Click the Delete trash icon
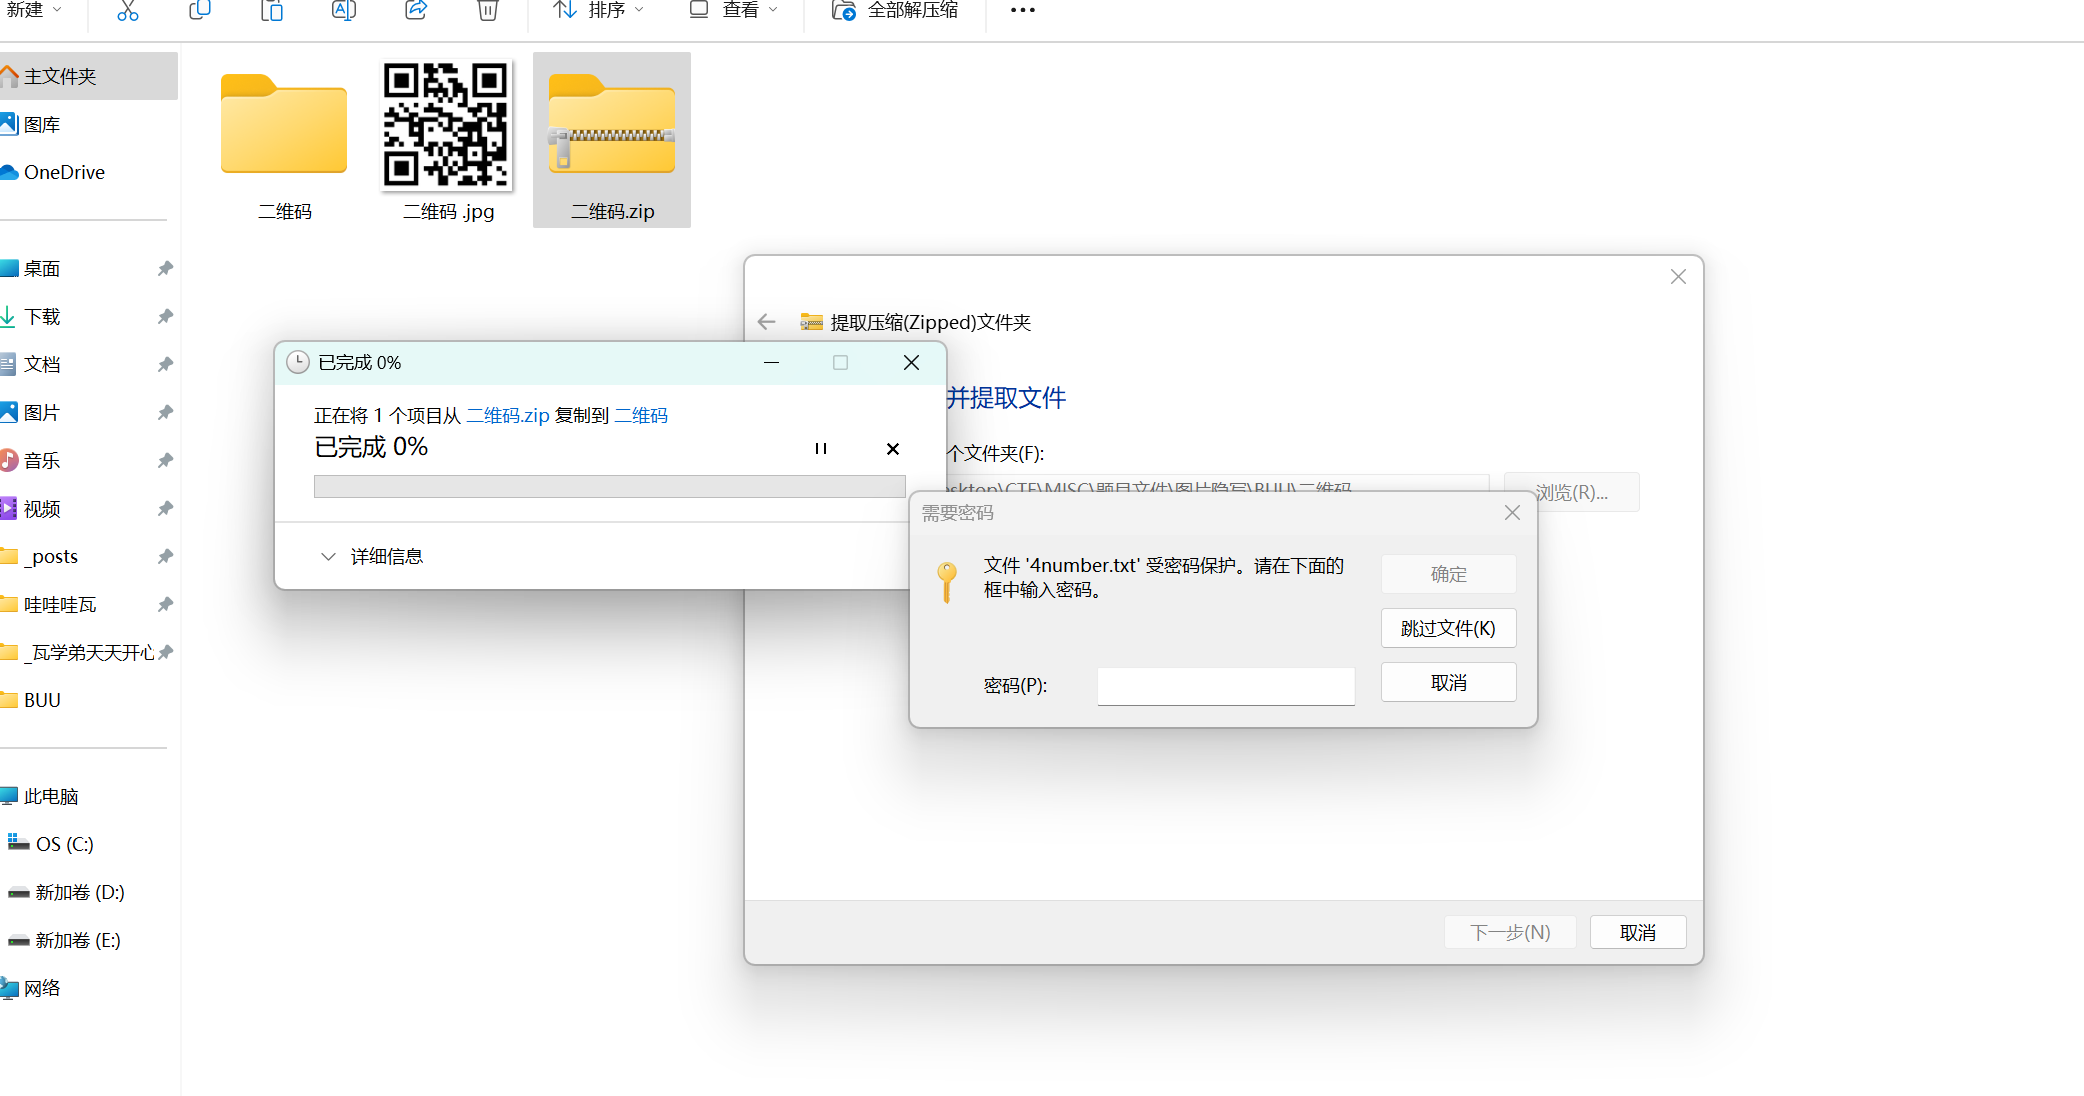 coord(488,11)
